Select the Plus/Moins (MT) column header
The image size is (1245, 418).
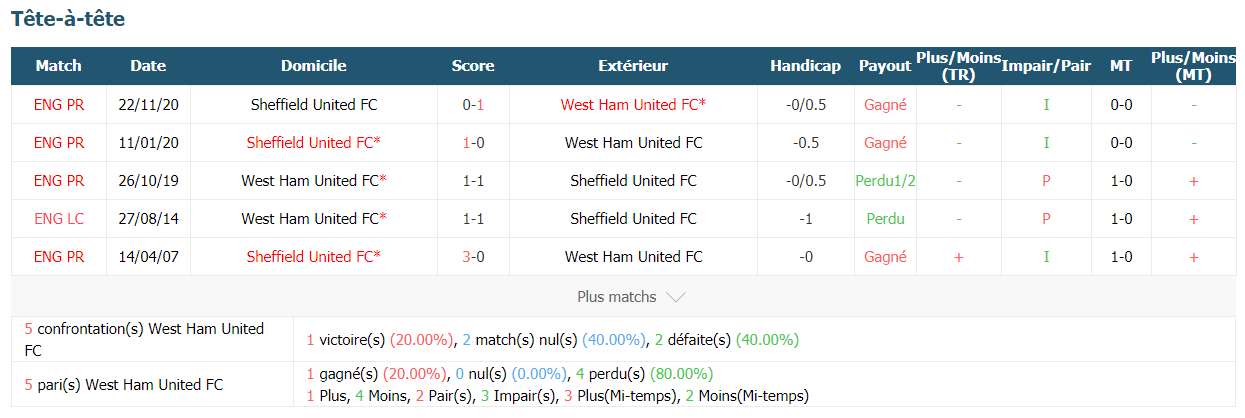(x=1193, y=66)
